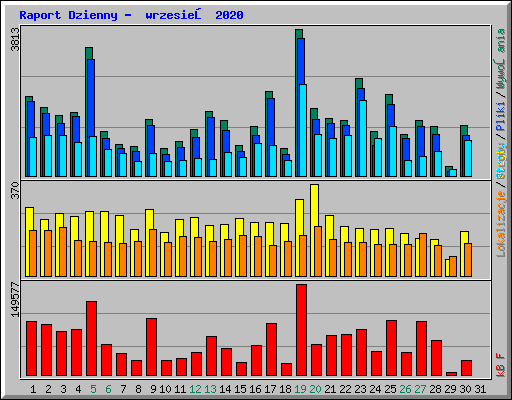Click the orange bar for day 27
Image resolution: width=512 pixels, height=400 pixels.
coord(423,255)
